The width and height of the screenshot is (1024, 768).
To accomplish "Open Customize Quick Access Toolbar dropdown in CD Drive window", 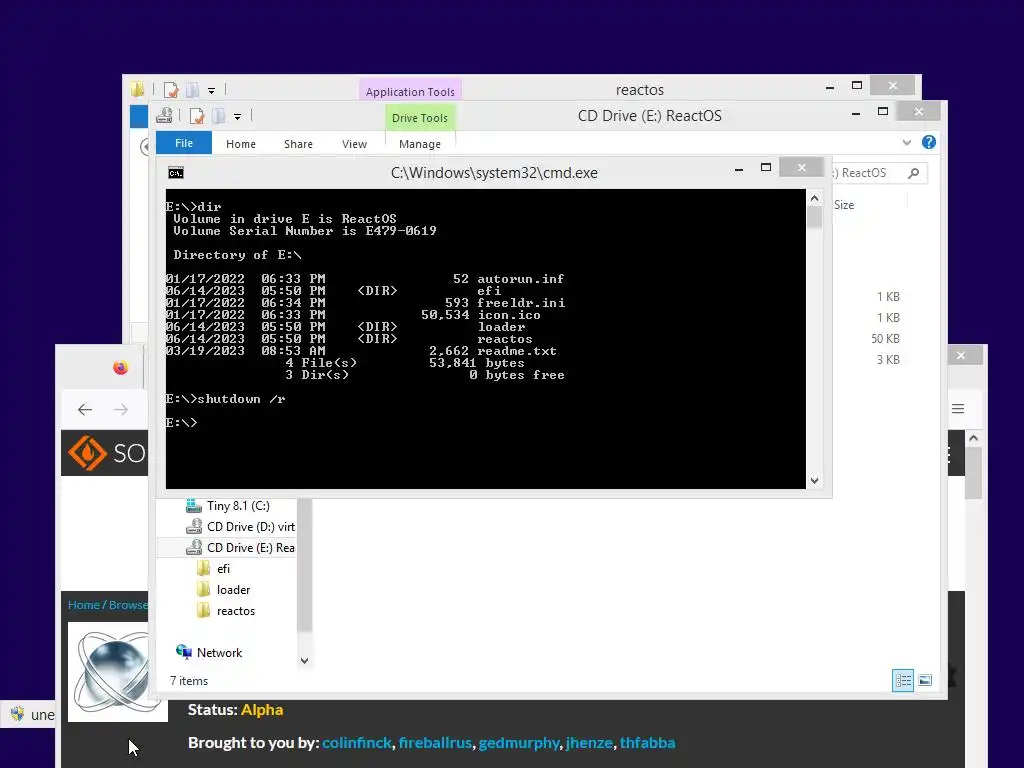I will [238, 117].
